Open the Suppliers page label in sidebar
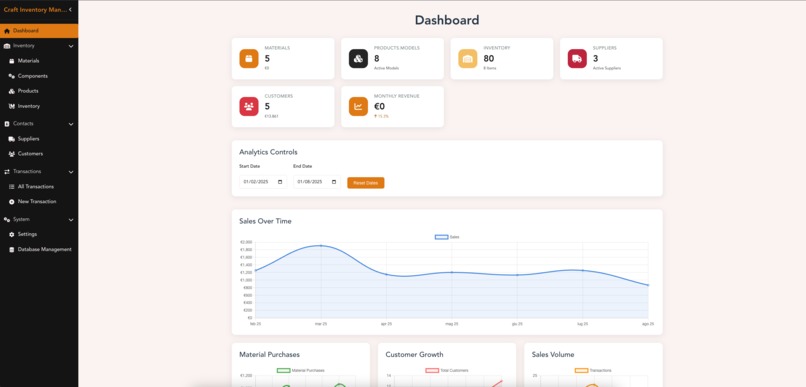The image size is (806, 387). click(28, 139)
